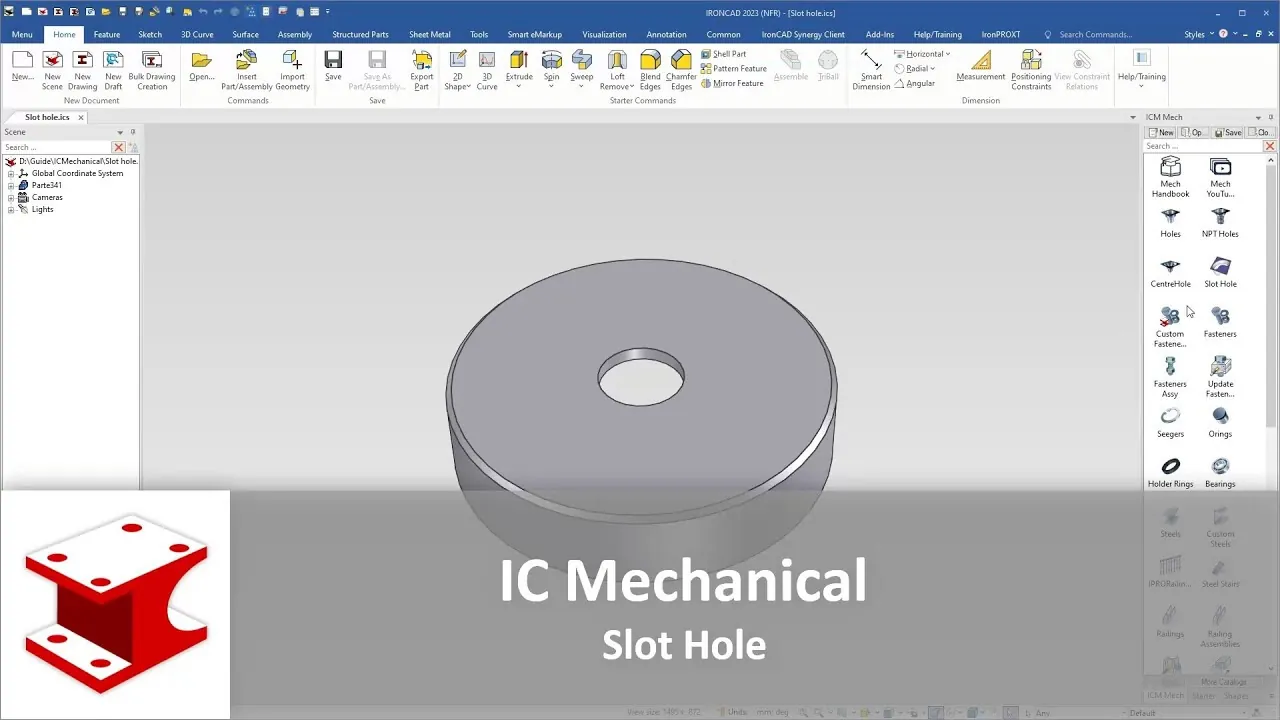This screenshot has width=1280, height=720.
Task: Select the Bearings catalog item
Action: coord(1220,473)
